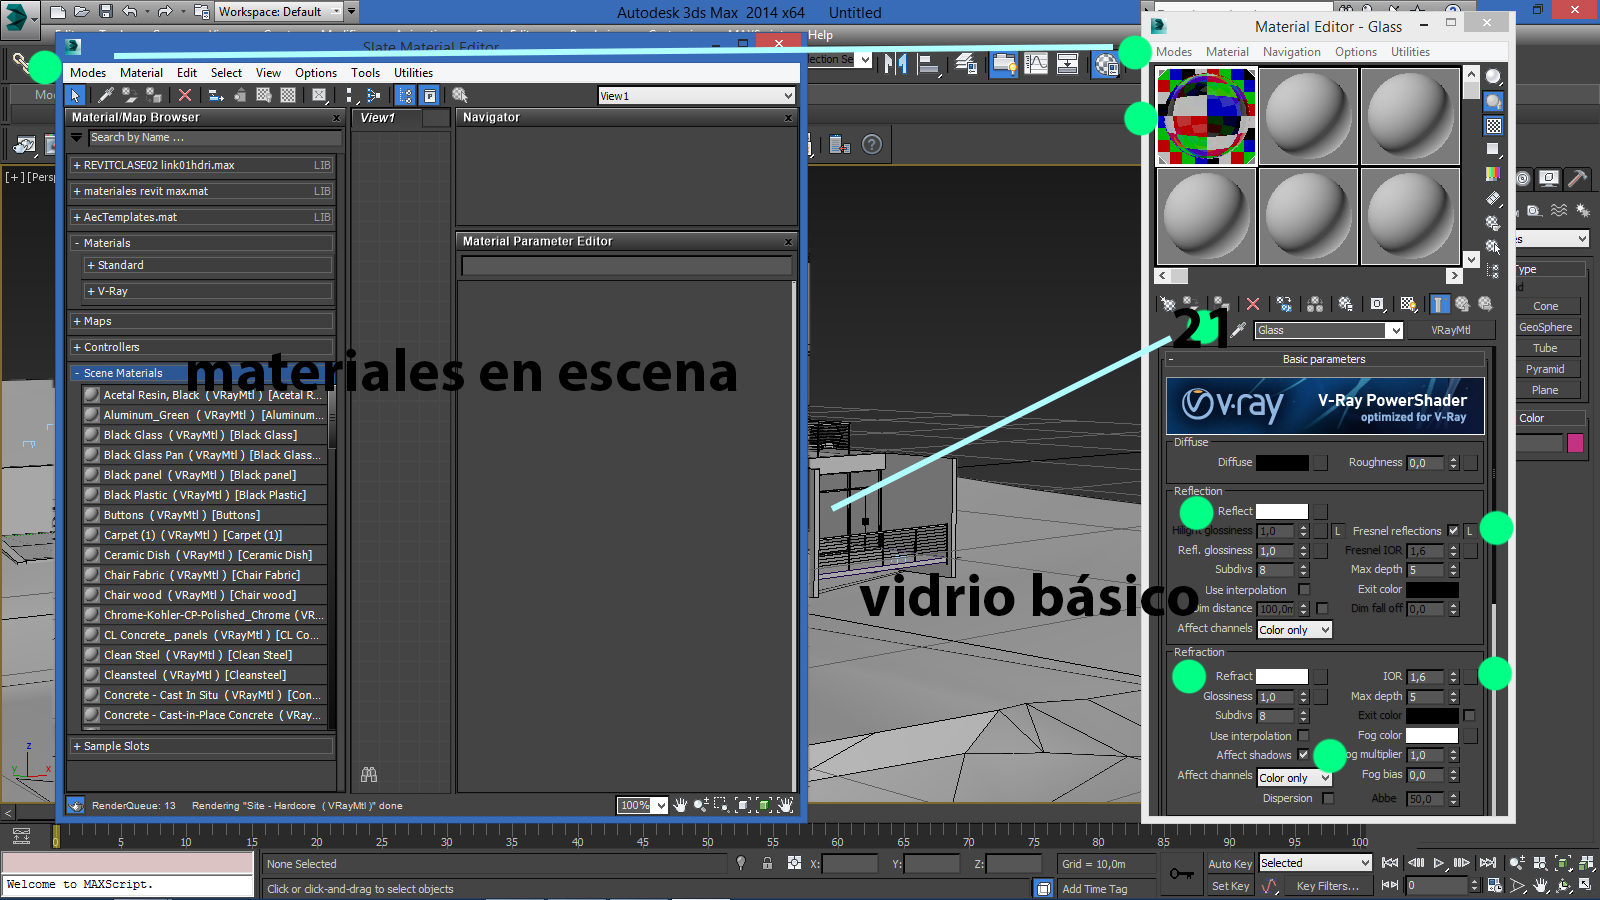1600x900 pixels.
Task: Open the Tools menu in Slate Material Editor
Action: pyautogui.click(x=365, y=73)
